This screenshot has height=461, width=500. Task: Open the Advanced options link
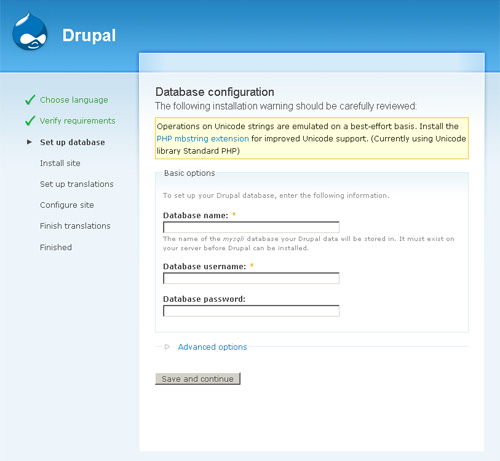[x=212, y=347]
